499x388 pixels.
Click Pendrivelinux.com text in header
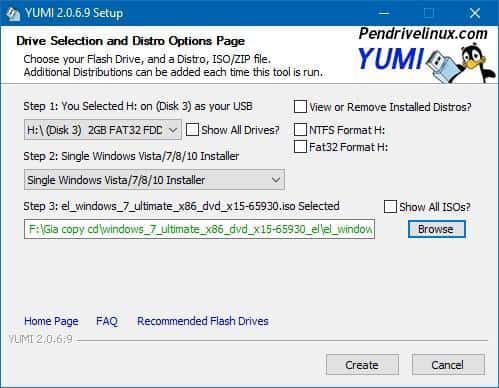[x=423, y=34]
